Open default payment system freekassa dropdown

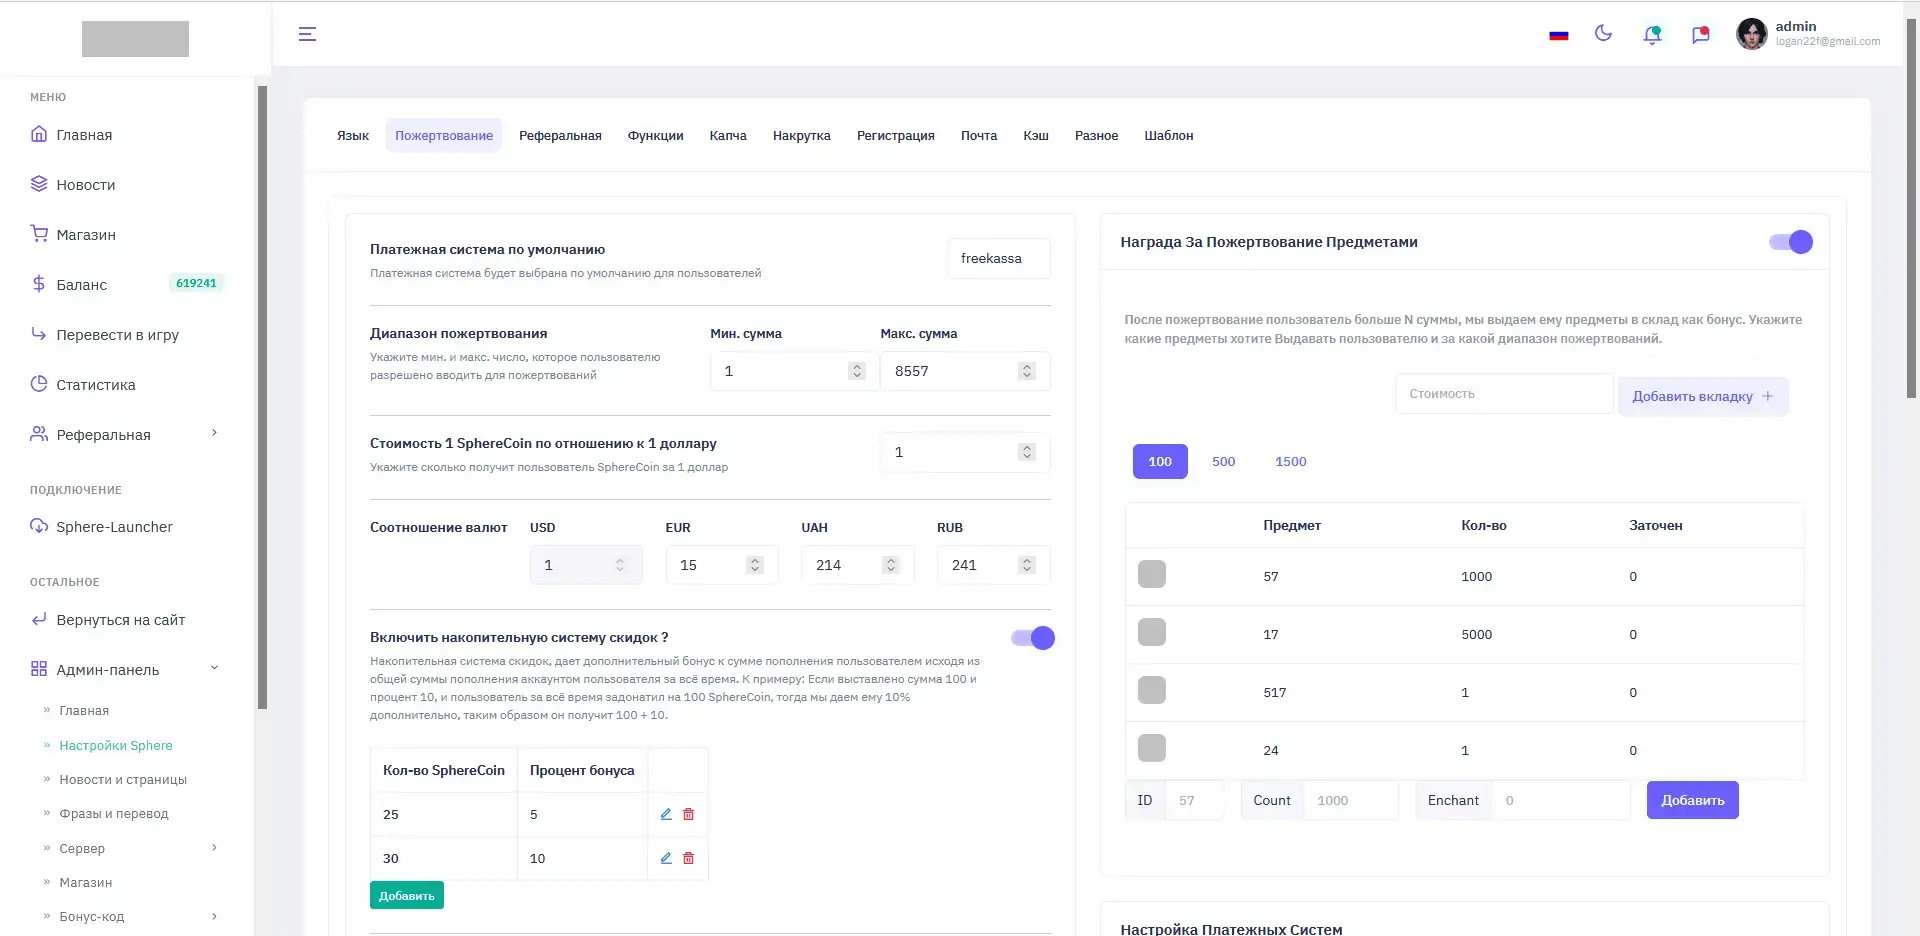pyautogui.click(x=998, y=258)
